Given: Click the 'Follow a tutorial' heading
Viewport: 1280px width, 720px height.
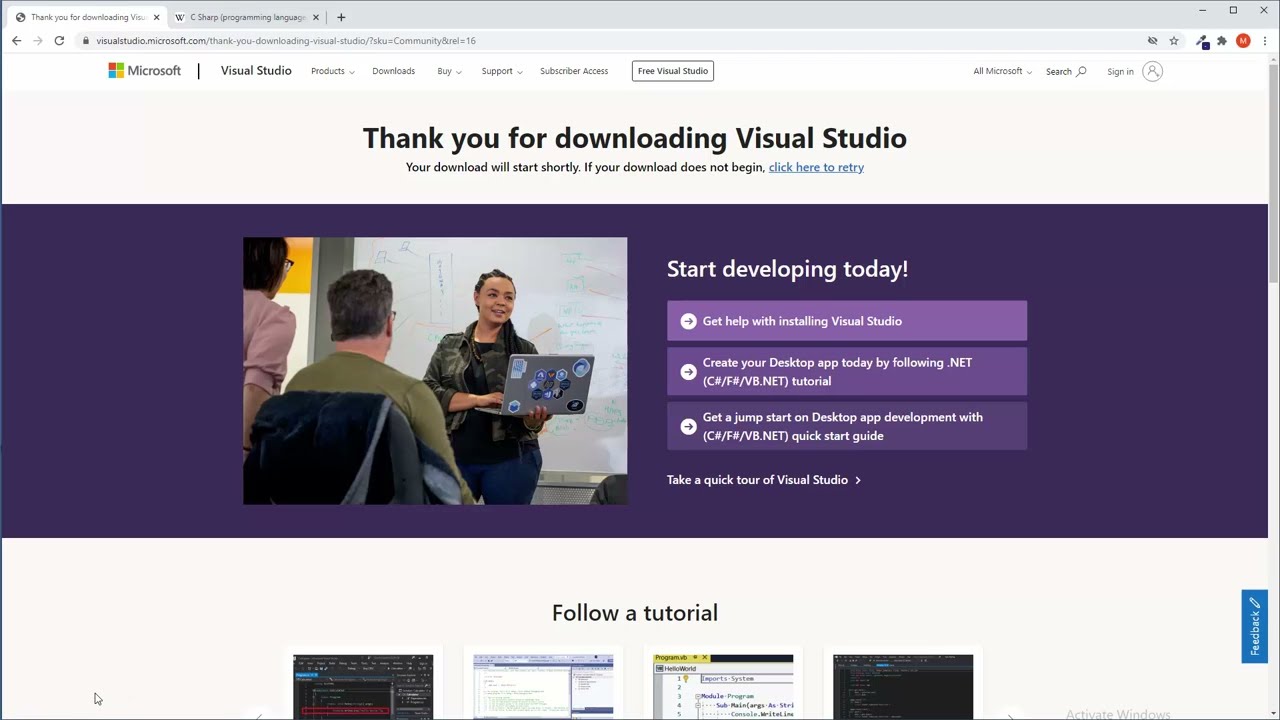Looking at the screenshot, I should pos(635,613).
